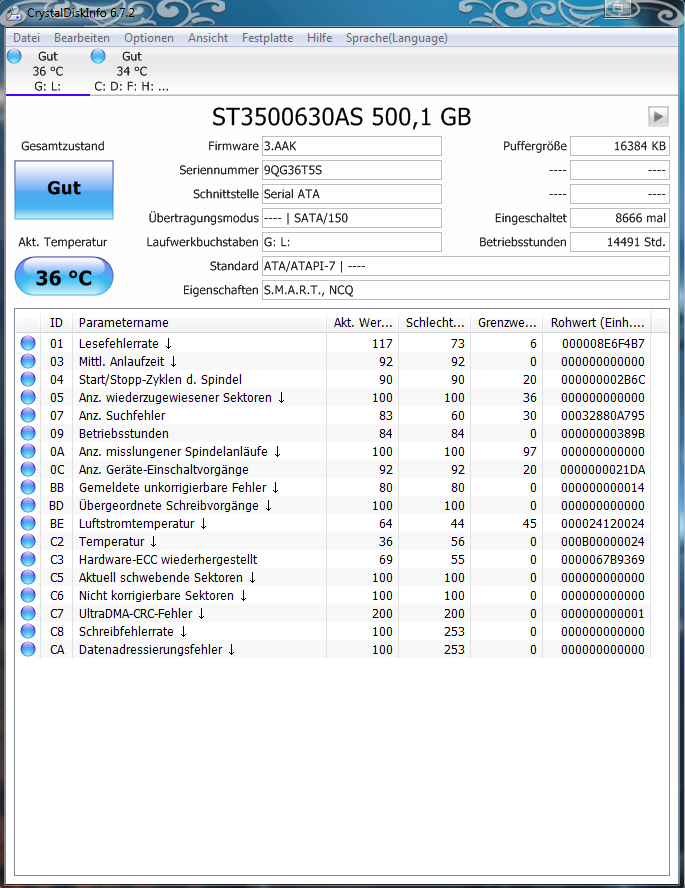Open the Datei menu
Viewport: 685px width, 888px height.
pyautogui.click(x=26, y=38)
